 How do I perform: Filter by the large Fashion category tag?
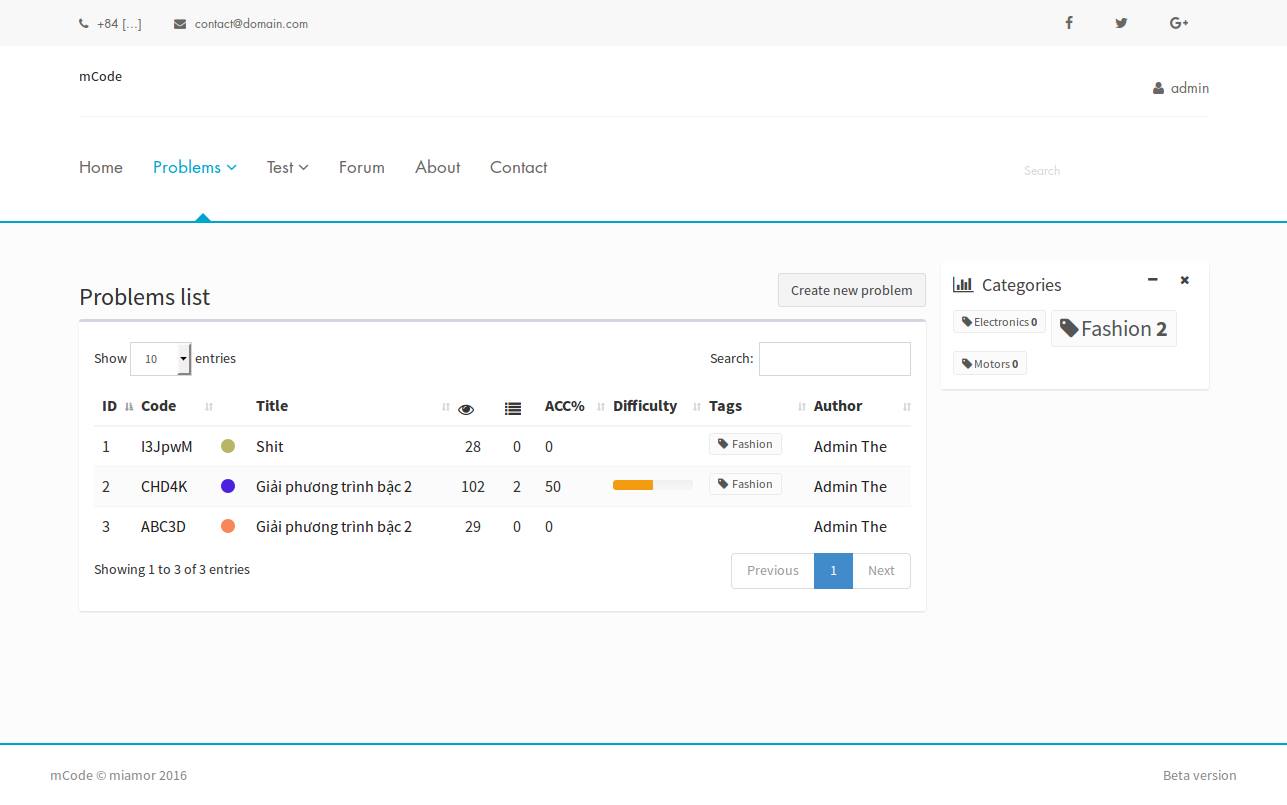1113,329
